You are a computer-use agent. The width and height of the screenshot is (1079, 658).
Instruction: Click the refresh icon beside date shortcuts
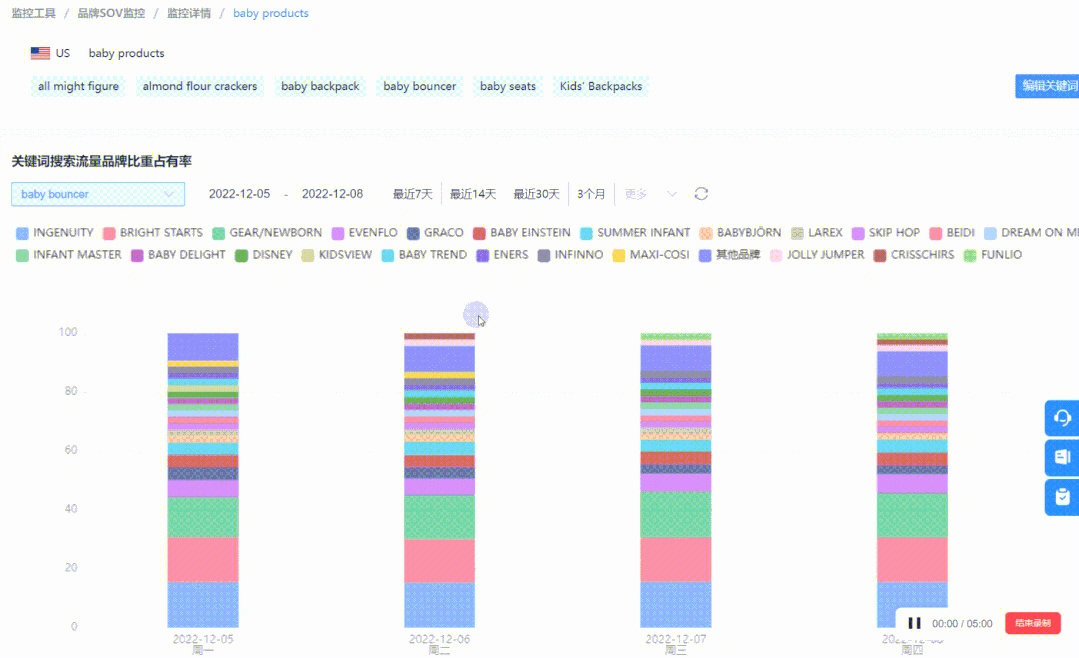701,194
